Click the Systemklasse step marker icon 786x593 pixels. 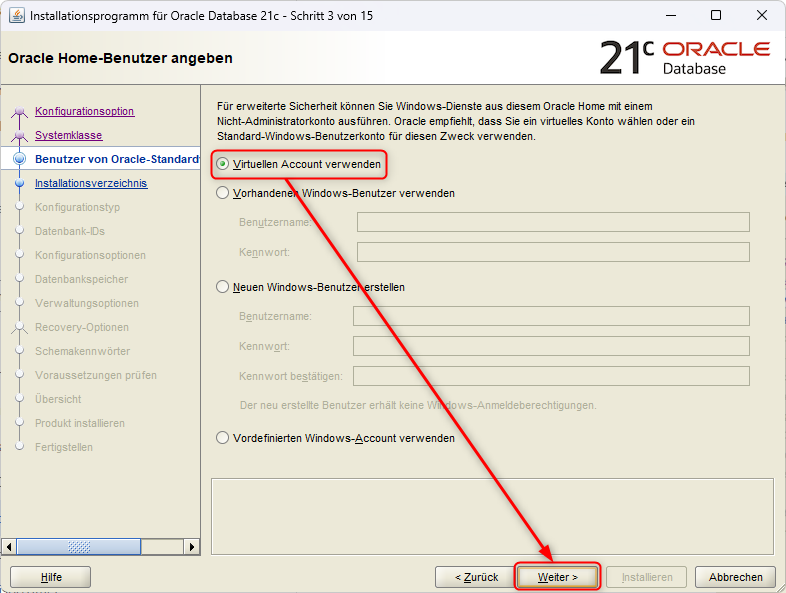tap(19, 136)
